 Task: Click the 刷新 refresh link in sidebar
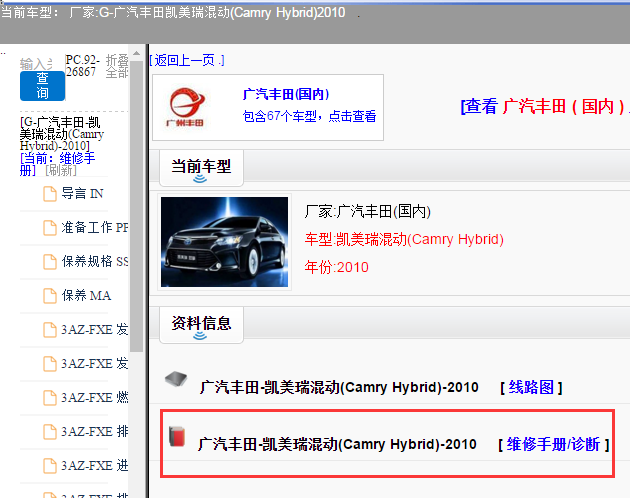(61, 170)
